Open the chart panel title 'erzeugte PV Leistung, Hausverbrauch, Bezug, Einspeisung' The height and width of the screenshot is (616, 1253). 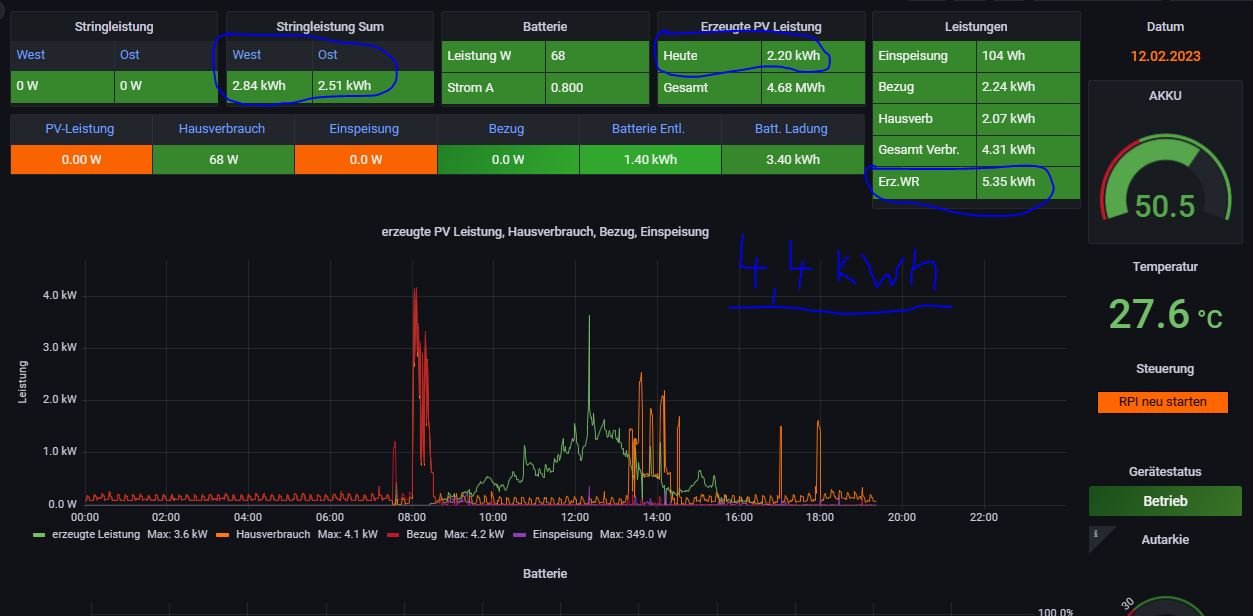click(545, 232)
